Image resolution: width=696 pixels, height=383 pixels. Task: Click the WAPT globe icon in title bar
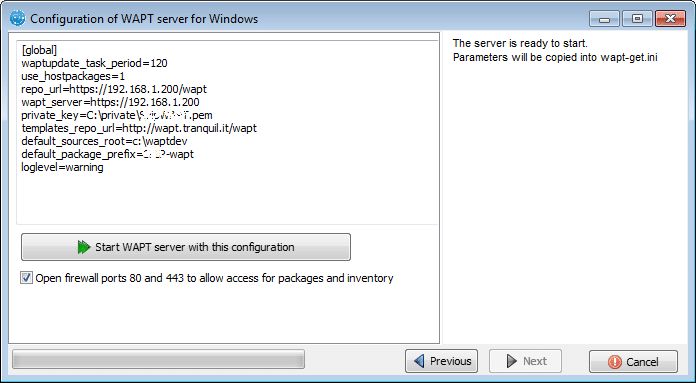pyautogui.click(x=18, y=19)
